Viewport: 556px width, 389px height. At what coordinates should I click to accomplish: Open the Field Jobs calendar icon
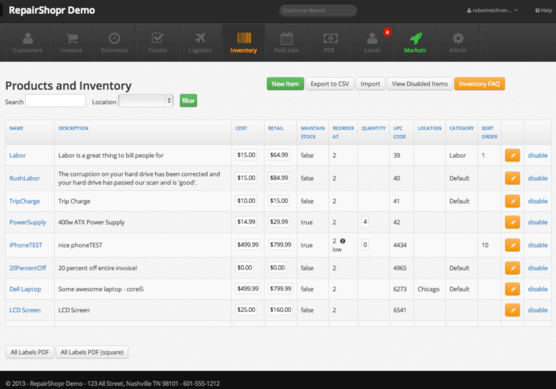[x=287, y=38]
